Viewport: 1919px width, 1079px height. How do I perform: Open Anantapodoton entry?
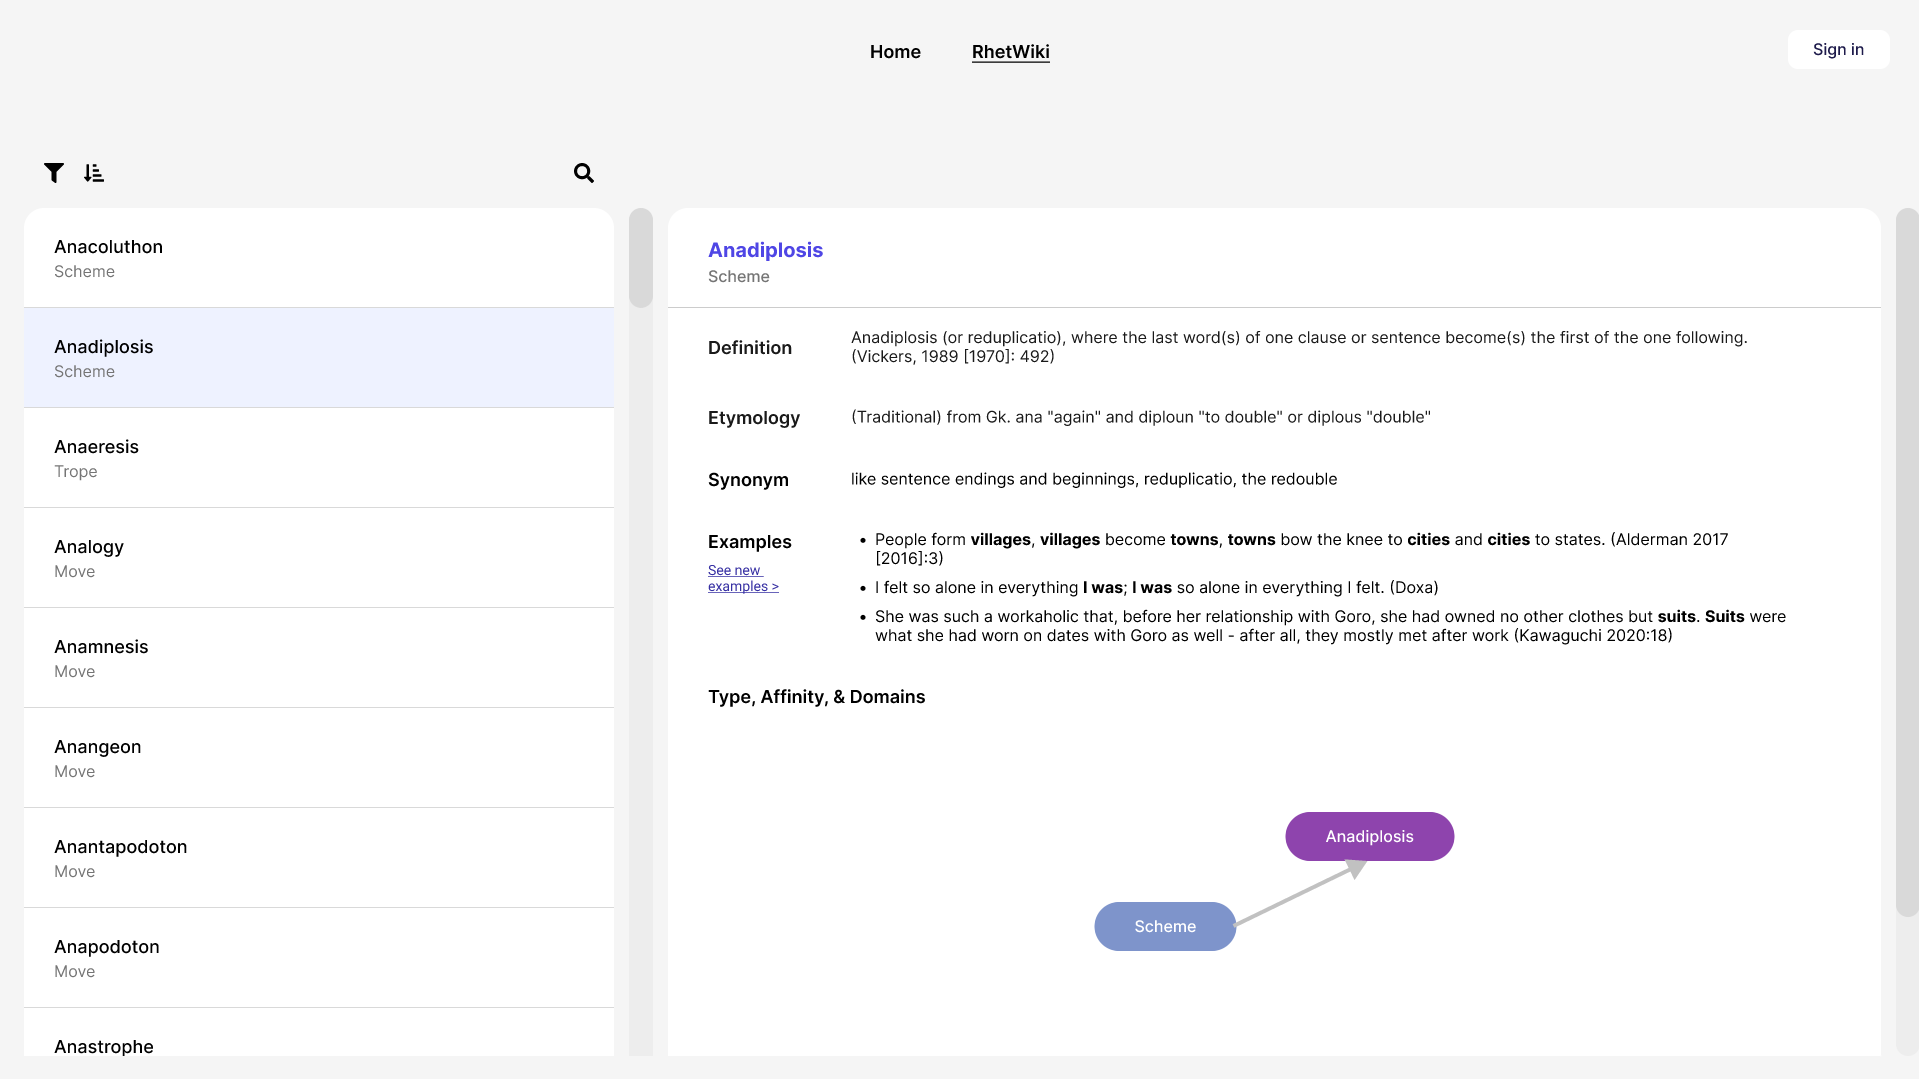[x=319, y=858]
